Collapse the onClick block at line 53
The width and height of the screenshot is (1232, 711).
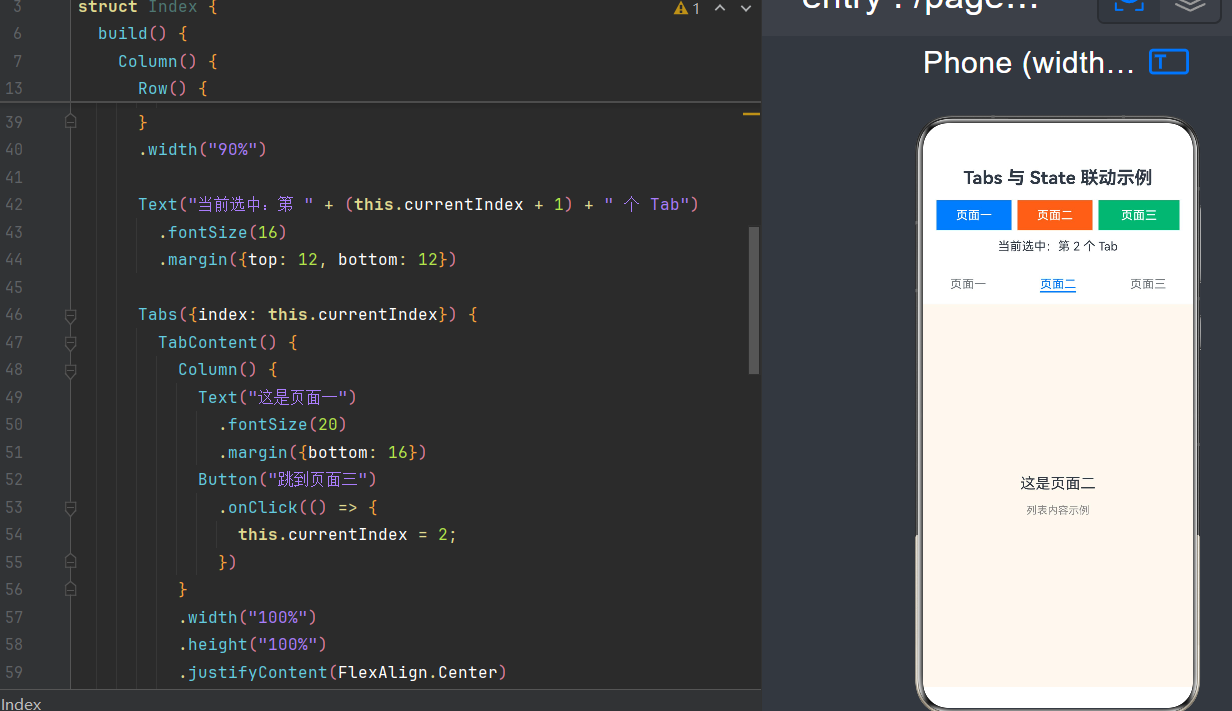(x=70, y=508)
